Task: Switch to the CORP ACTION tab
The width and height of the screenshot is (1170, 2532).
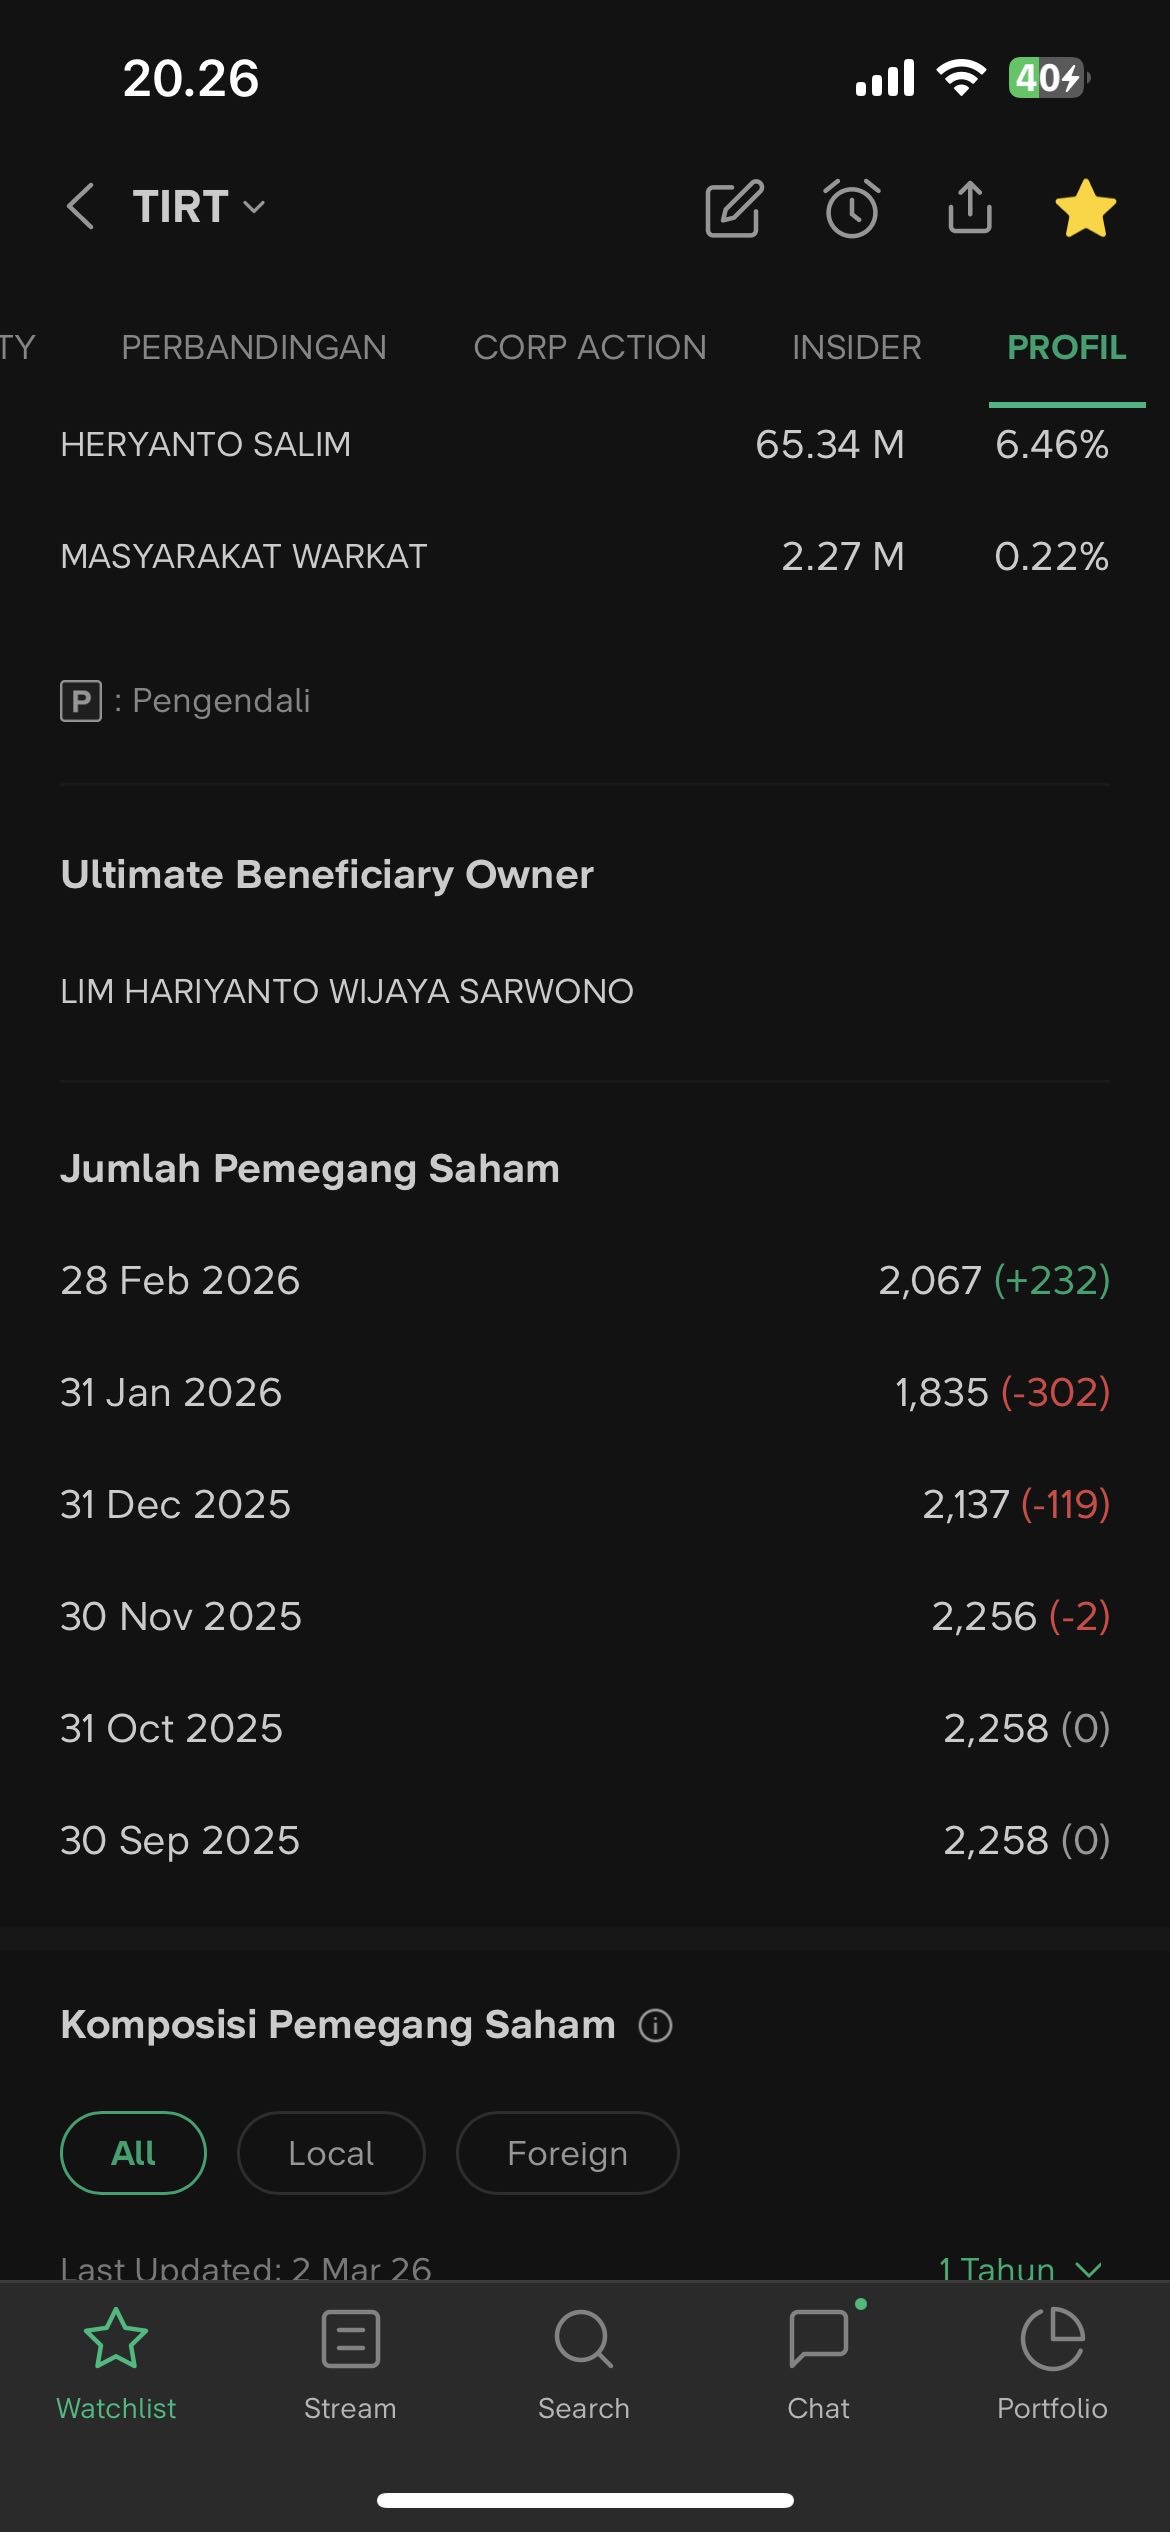Action: 590,347
